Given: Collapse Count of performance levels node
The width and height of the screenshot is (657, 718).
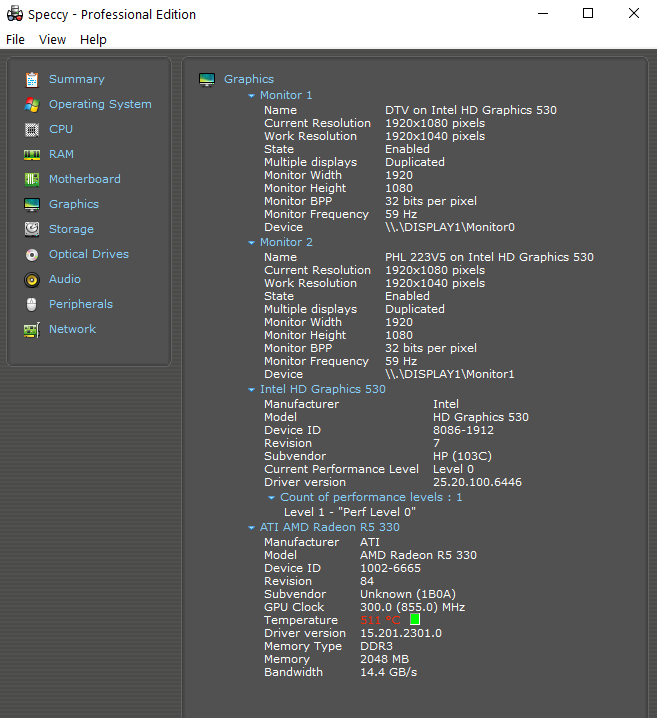Looking at the screenshot, I should (x=271, y=498).
